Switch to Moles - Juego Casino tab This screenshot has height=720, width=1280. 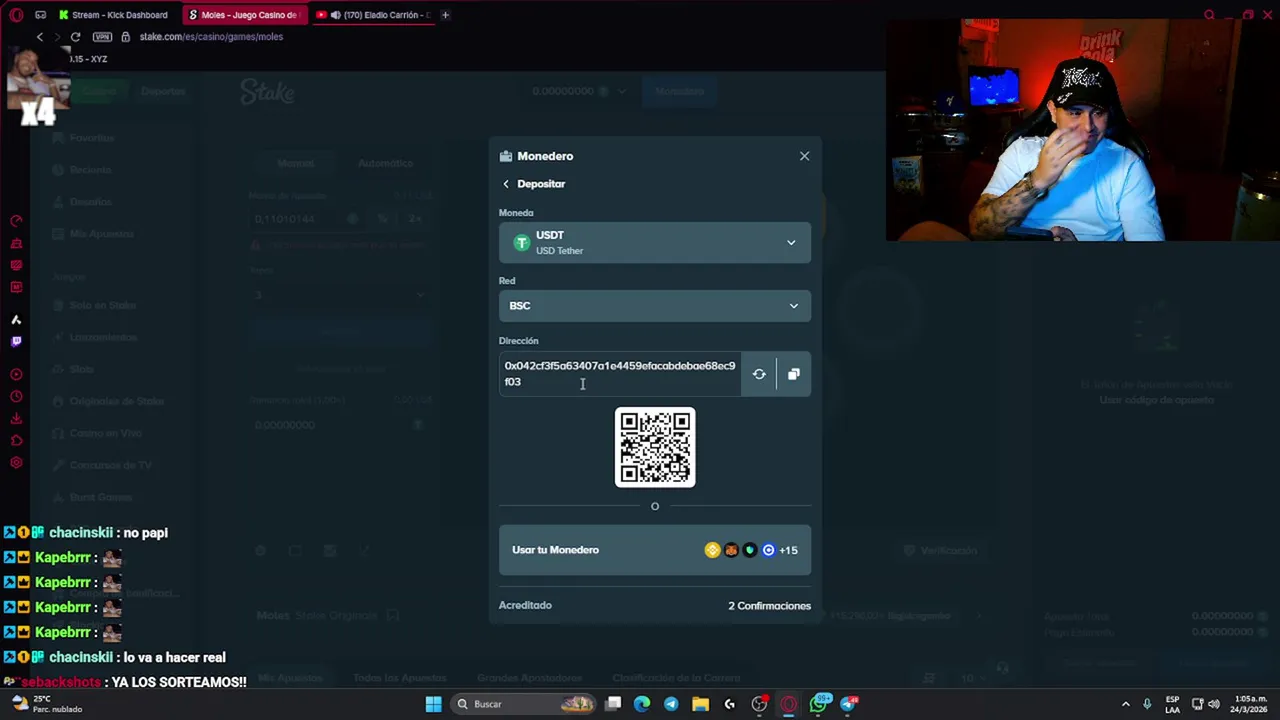pos(244,15)
